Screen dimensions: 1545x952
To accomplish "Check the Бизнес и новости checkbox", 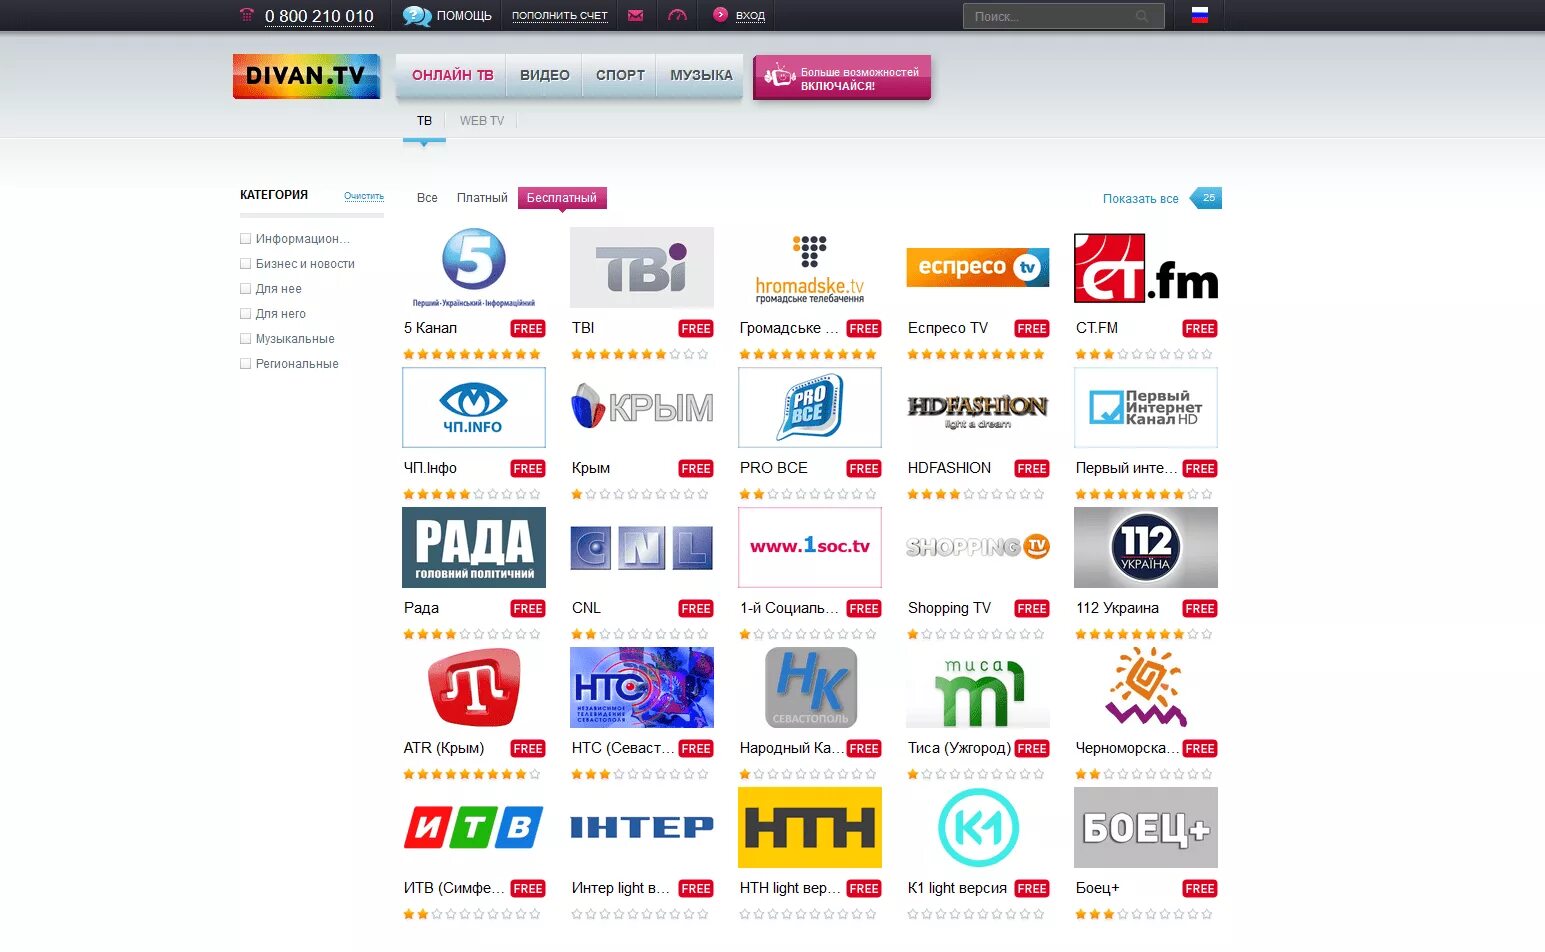I will [x=245, y=264].
